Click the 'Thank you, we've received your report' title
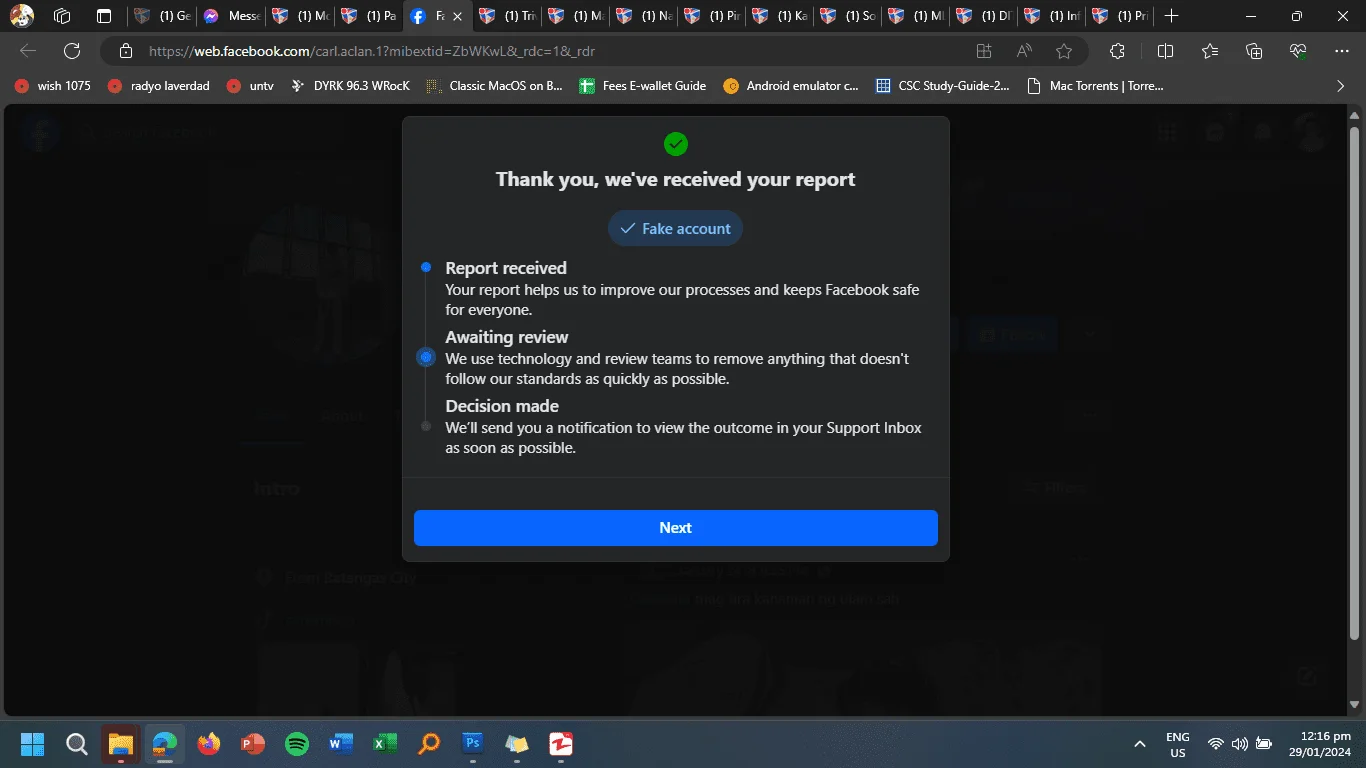 675,180
